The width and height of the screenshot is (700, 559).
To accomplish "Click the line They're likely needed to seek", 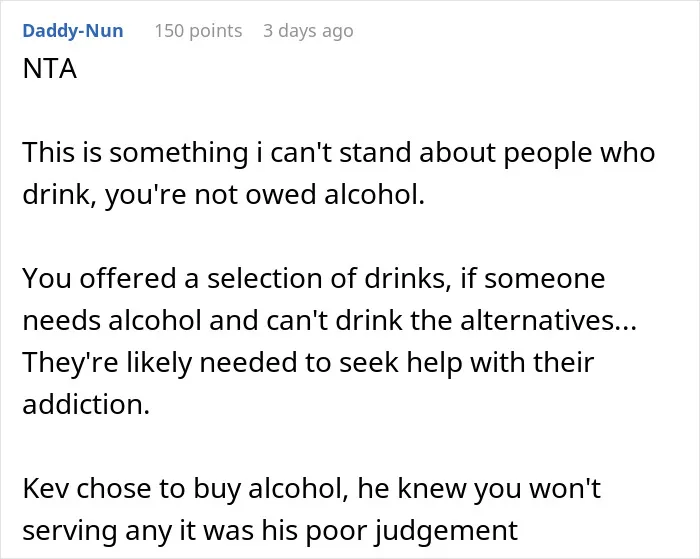I will point(308,363).
